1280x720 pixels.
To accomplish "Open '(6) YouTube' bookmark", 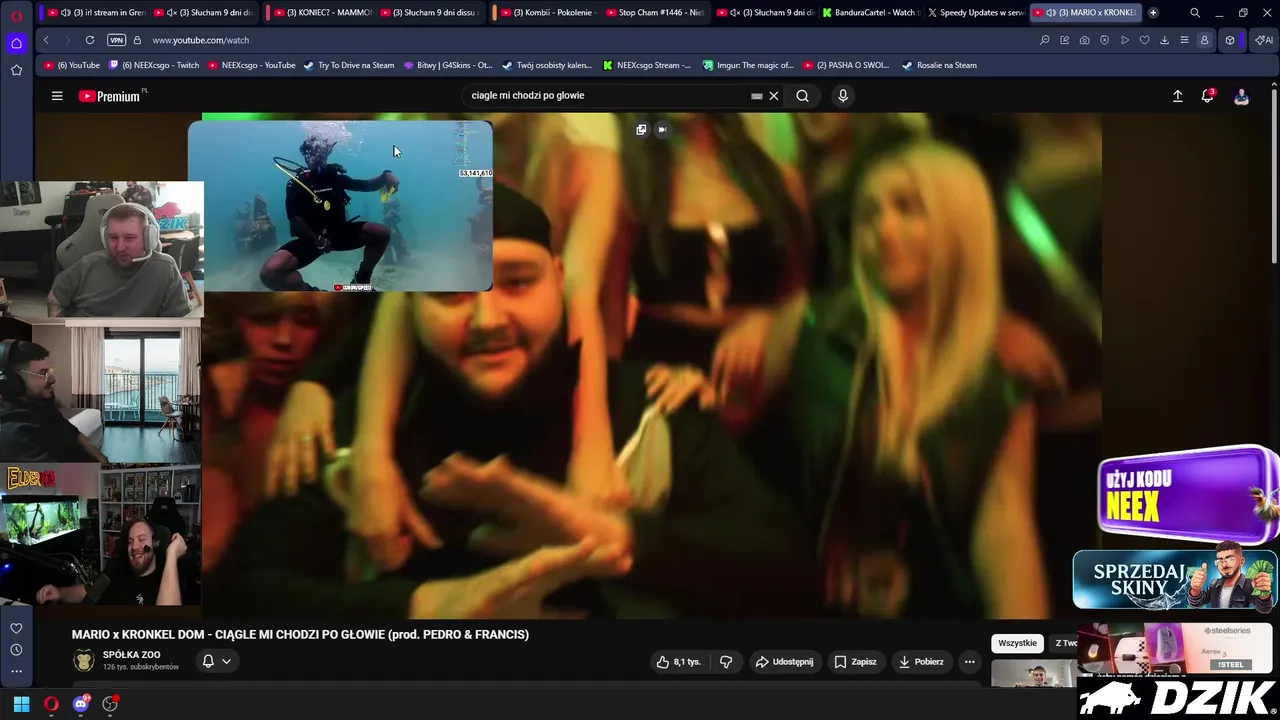I will [71, 65].
